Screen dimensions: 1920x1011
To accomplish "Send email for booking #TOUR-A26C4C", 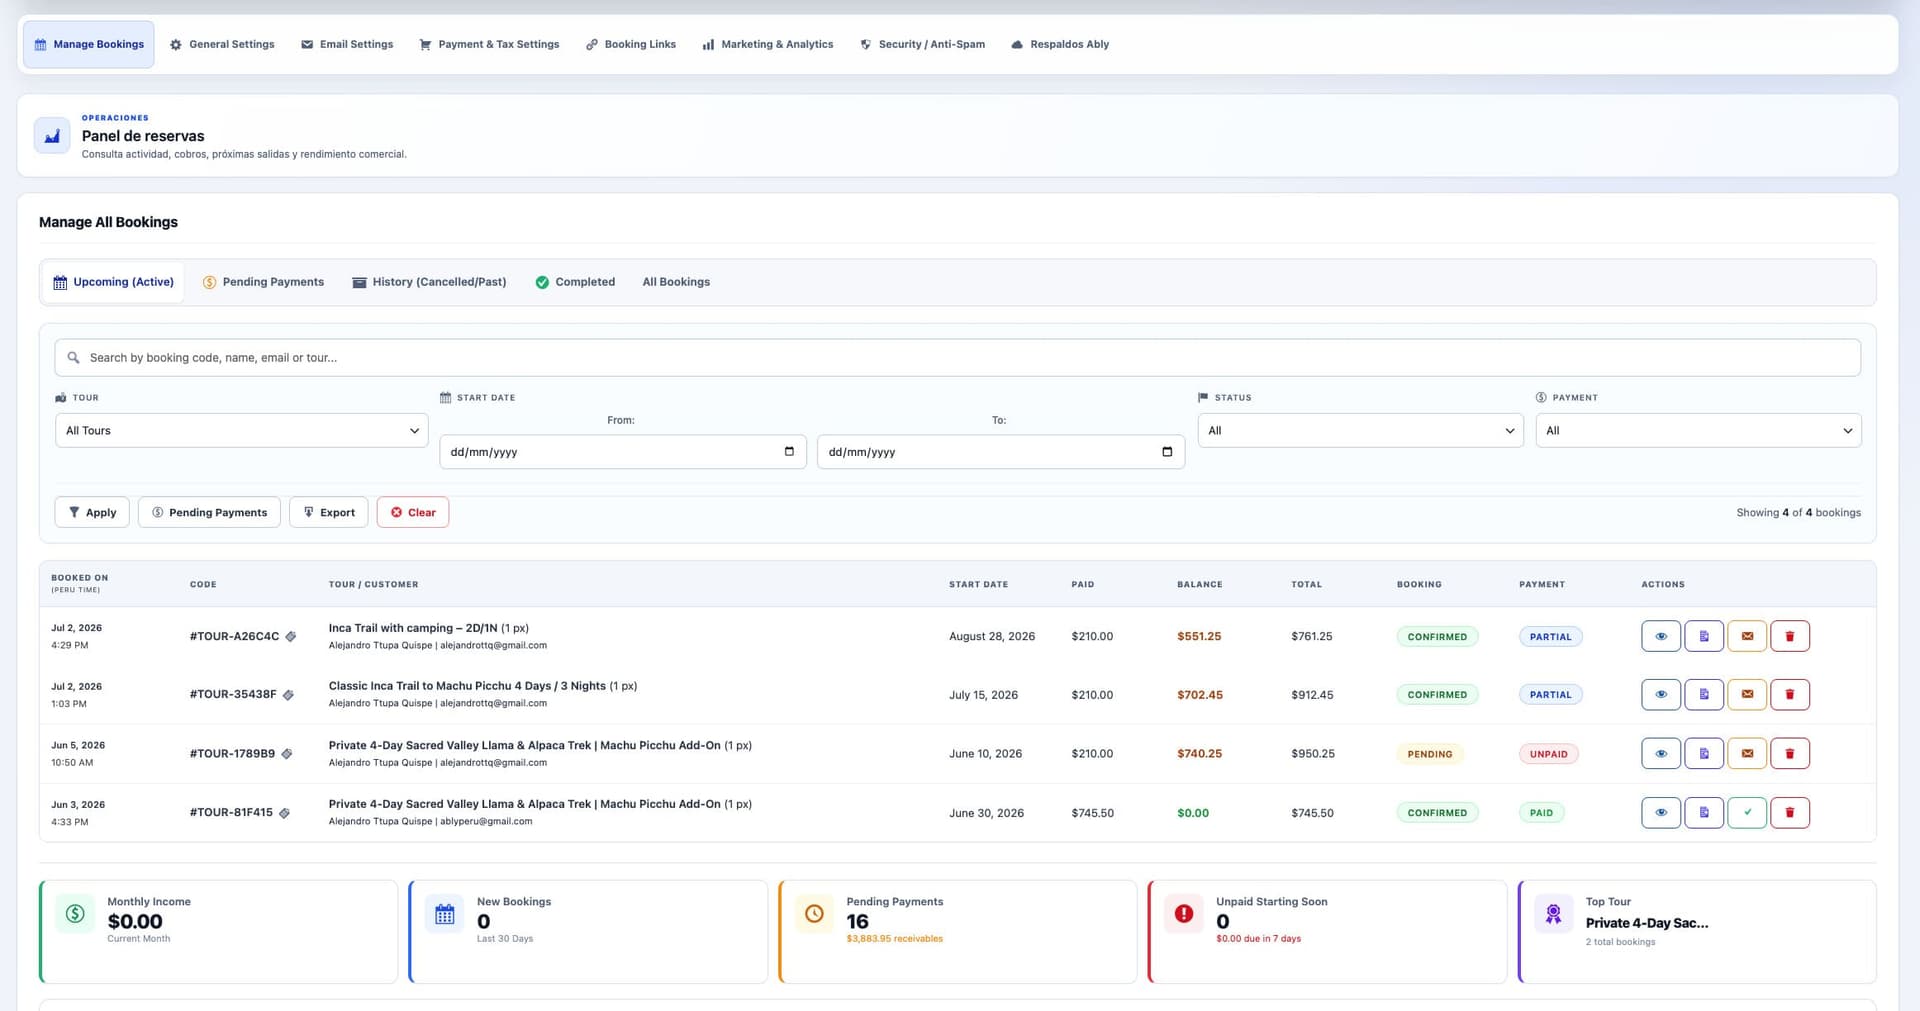I will point(1747,636).
